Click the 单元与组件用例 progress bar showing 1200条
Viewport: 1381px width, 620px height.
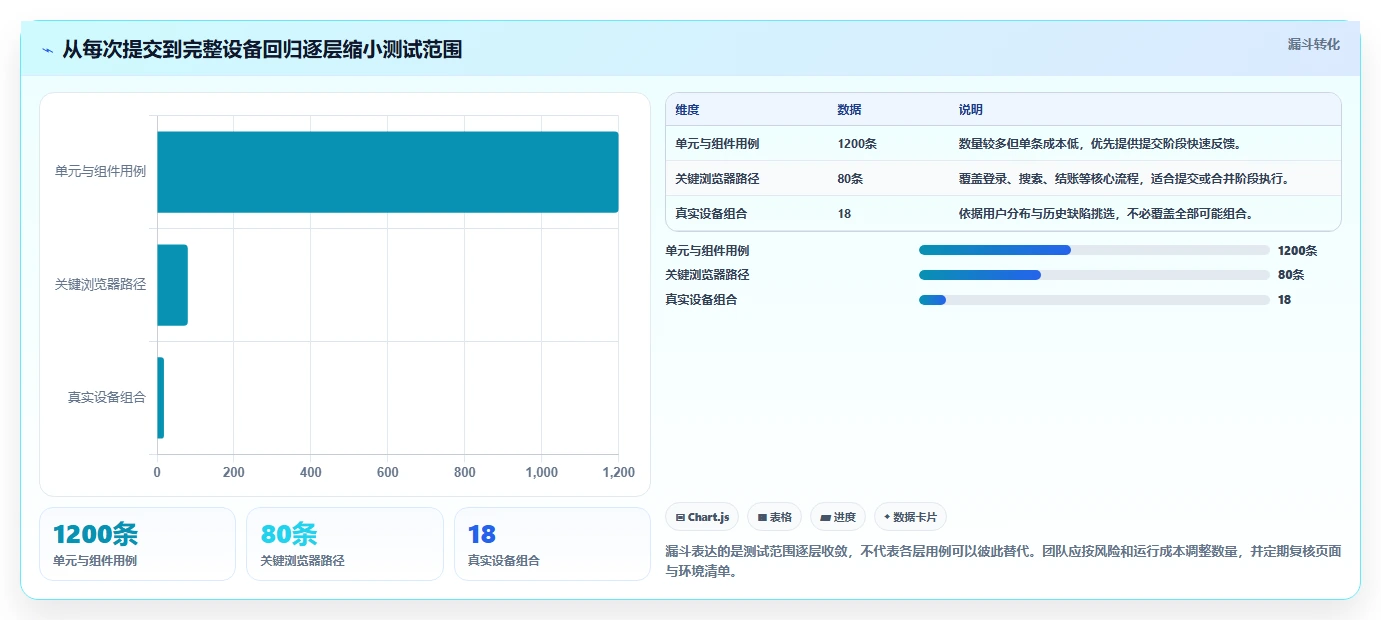coord(1094,250)
